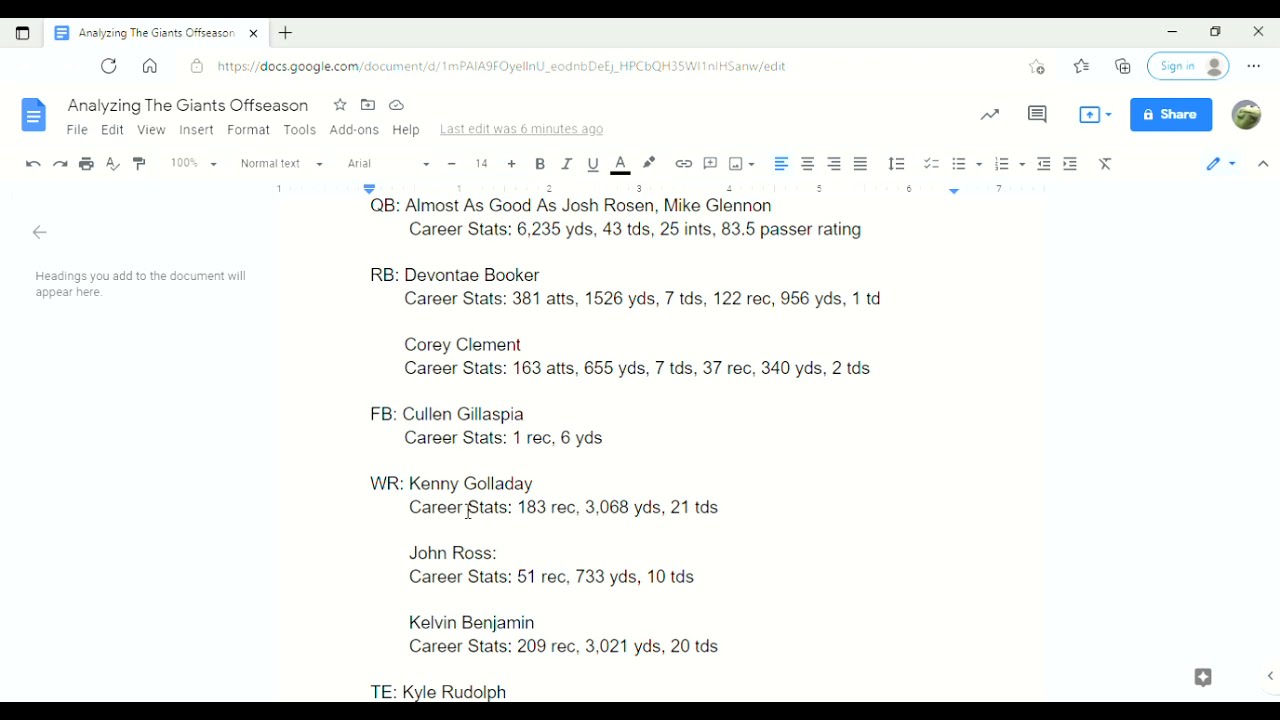1280x720 pixels.
Task: Apply a numbered list
Action: coord(1003,164)
